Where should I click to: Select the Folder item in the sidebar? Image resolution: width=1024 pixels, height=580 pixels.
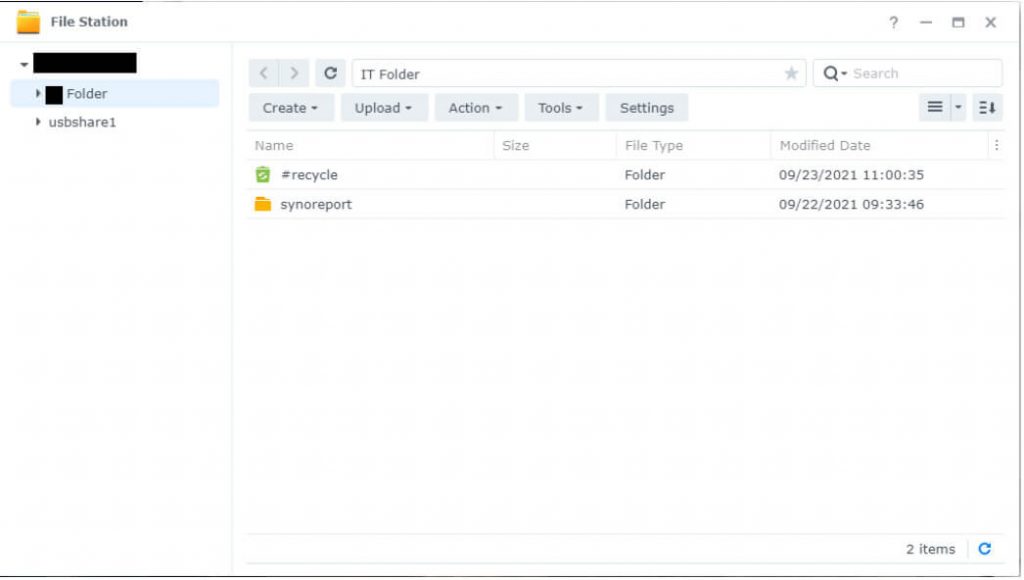[x=115, y=93]
